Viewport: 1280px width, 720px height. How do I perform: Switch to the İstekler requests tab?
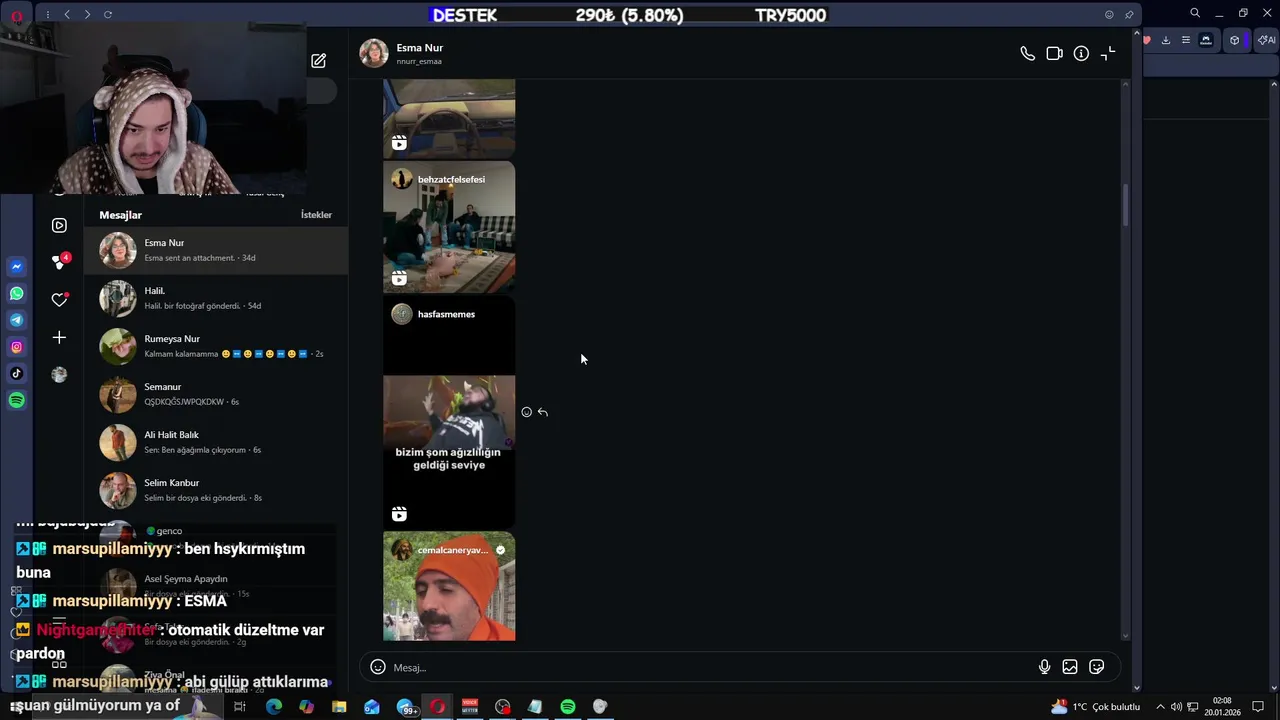pos(316,215)
